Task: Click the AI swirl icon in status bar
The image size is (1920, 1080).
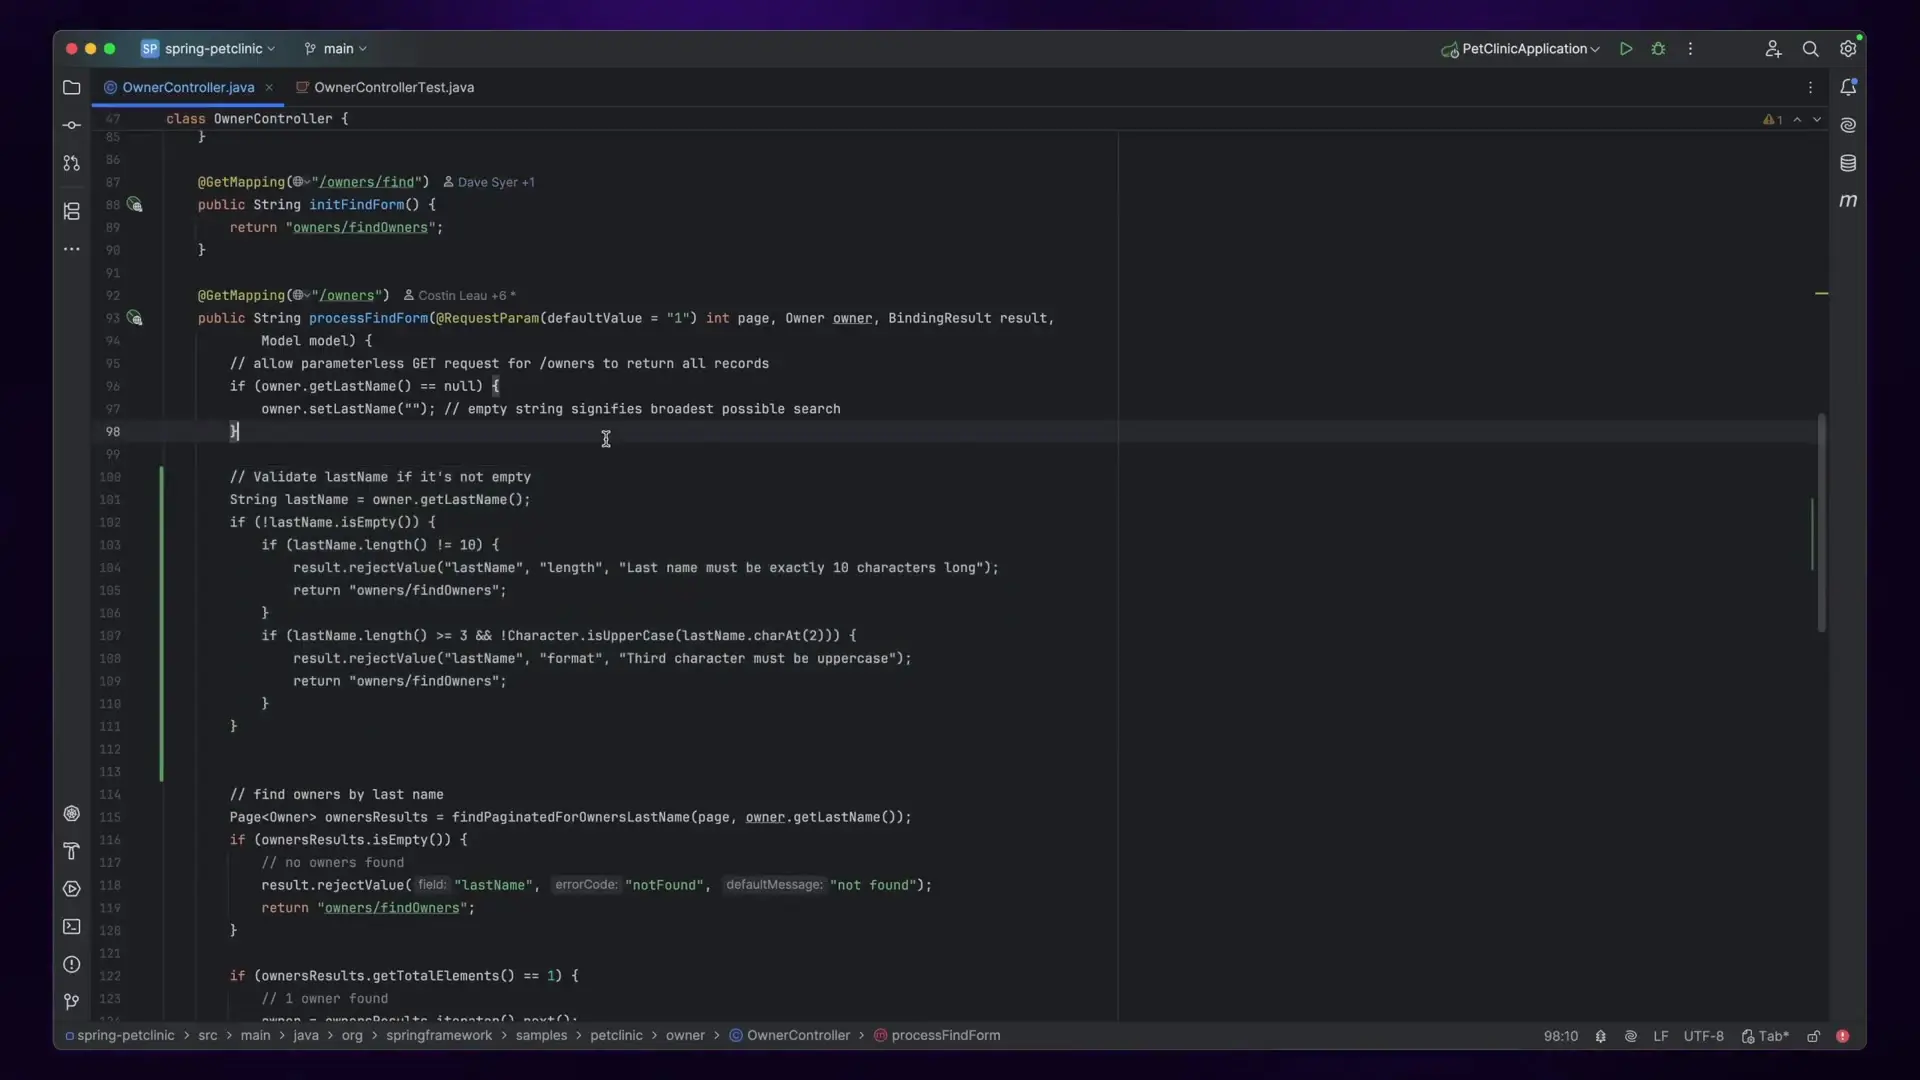Action: pos(1630,1036)
